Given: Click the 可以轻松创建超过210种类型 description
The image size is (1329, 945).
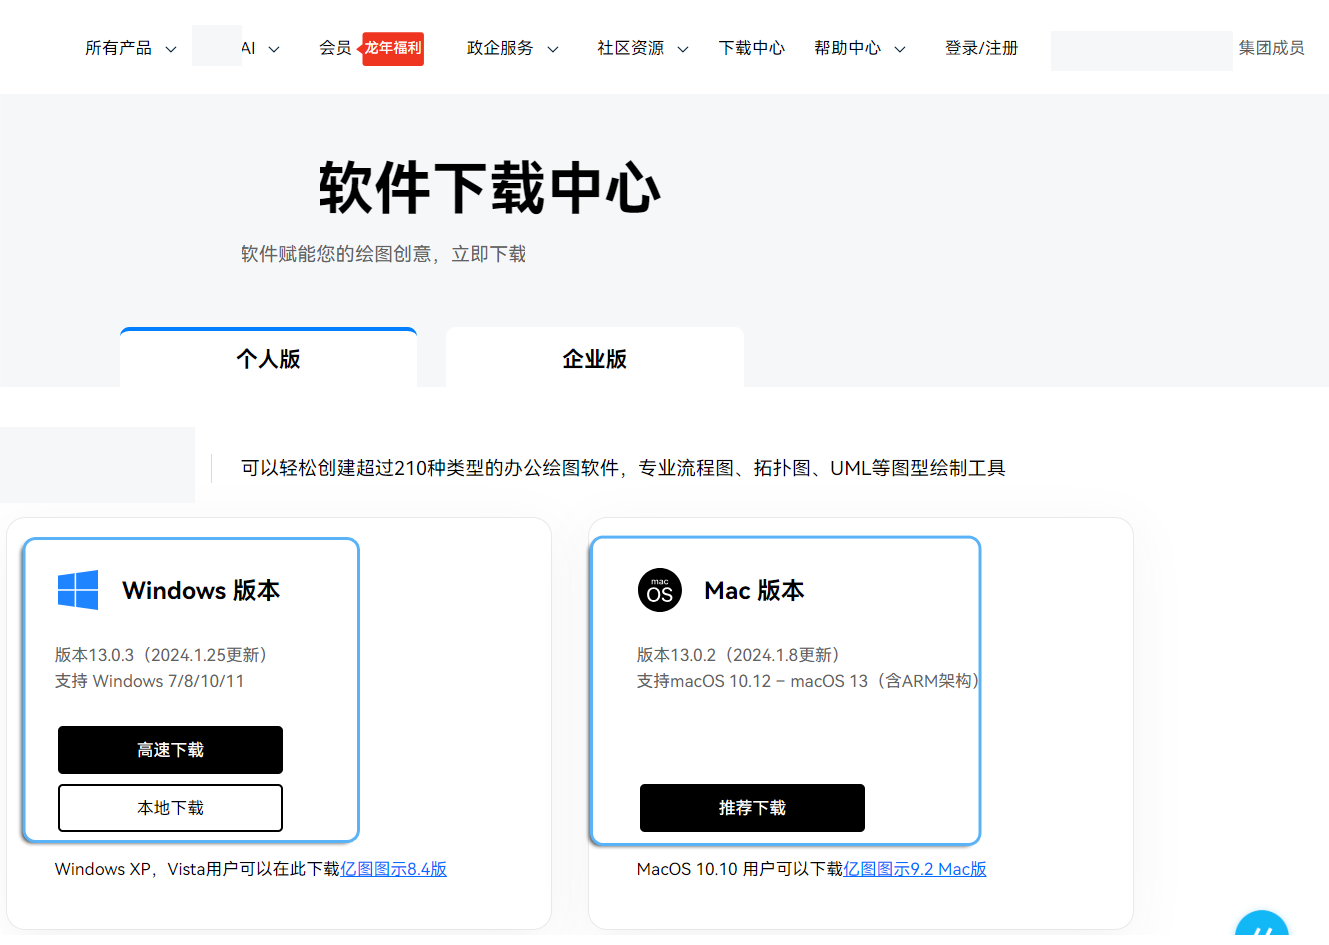Looking at the screenshot, I should pos(623,468).
